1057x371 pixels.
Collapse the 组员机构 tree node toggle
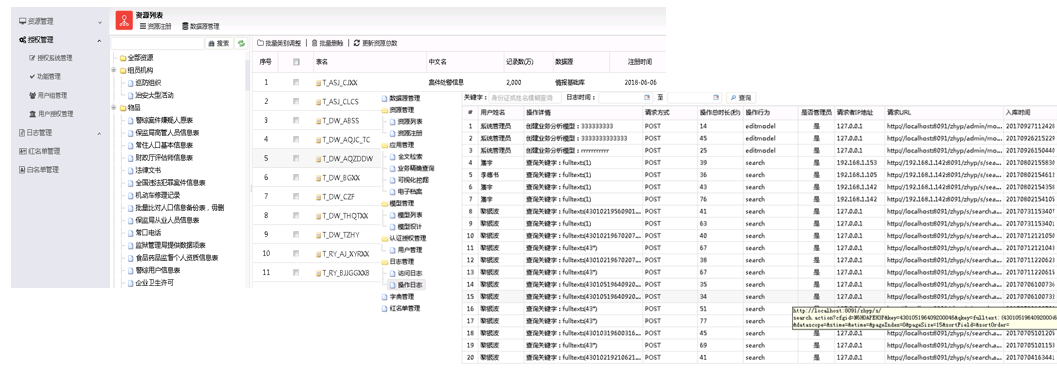point(114,70)
